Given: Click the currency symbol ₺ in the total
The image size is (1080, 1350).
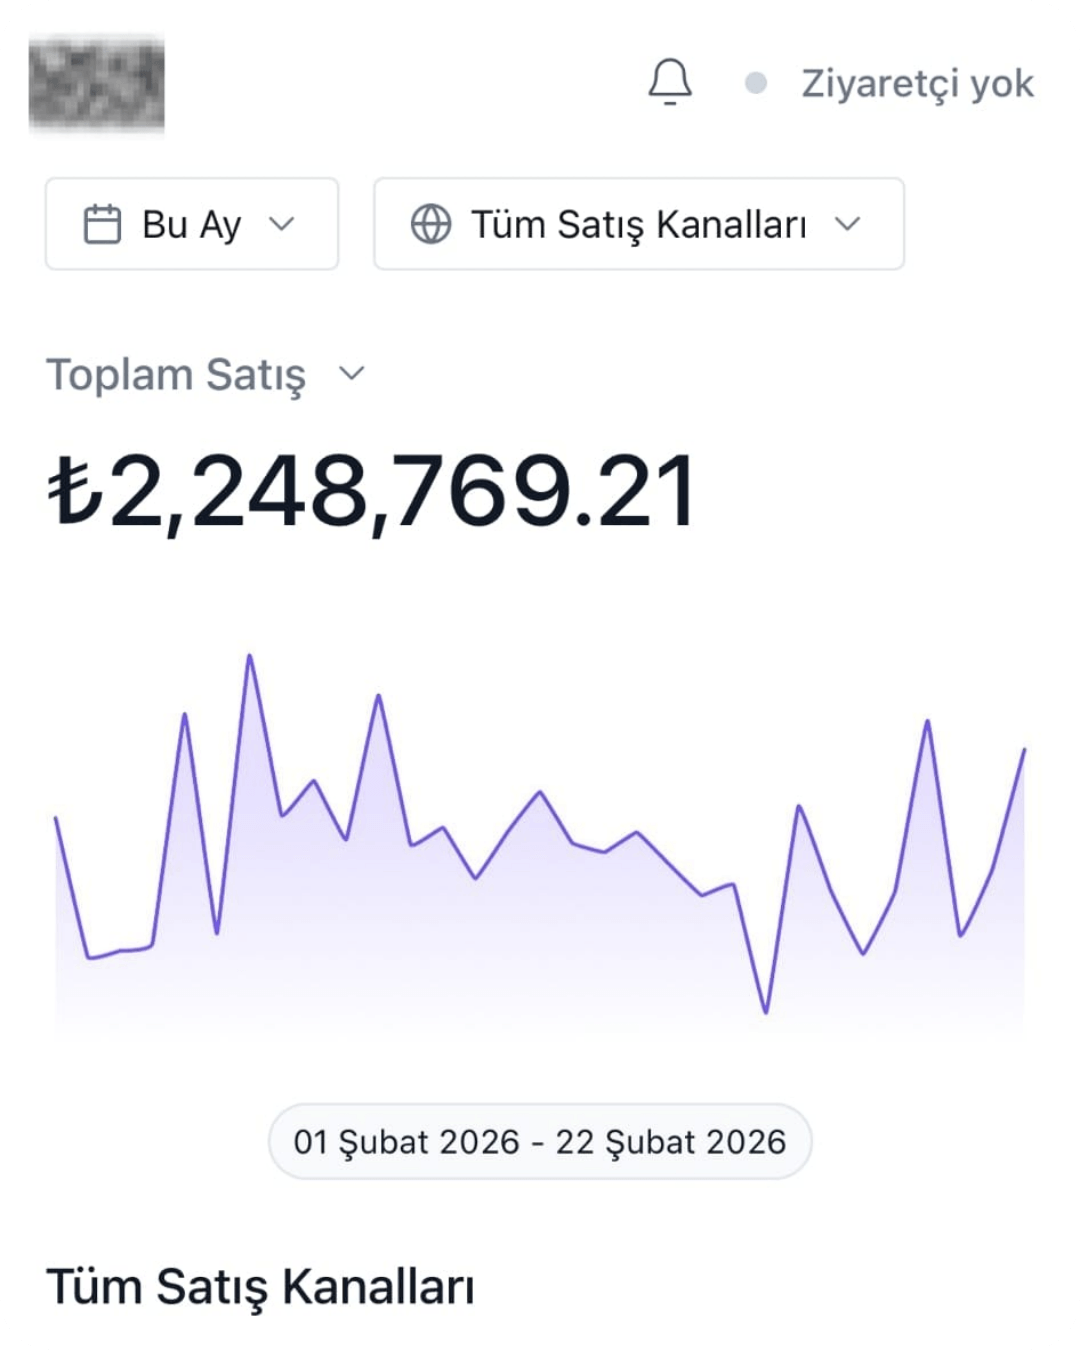Looking at the screenshot, I should click(x=75, y=491).
